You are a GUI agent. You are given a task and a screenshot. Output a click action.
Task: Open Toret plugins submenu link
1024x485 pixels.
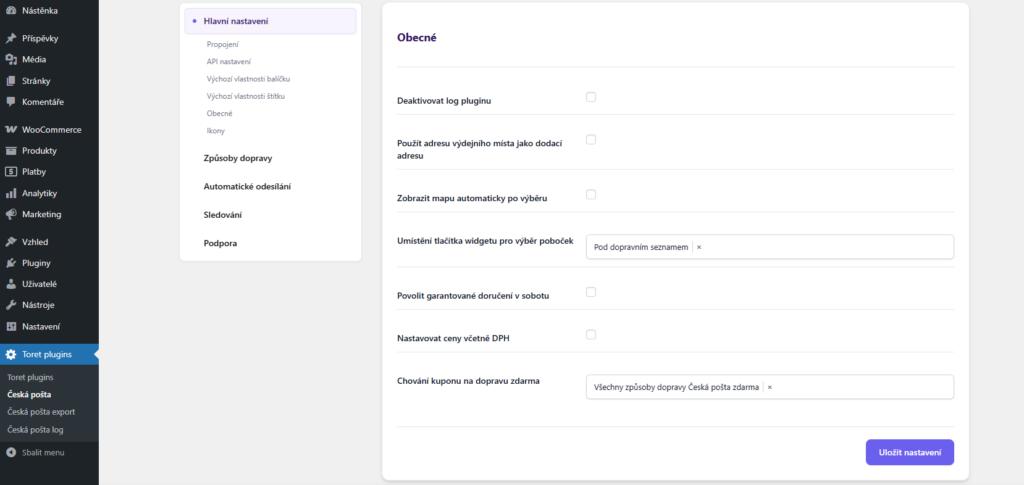pyautogui.click(x=30, y=377)
